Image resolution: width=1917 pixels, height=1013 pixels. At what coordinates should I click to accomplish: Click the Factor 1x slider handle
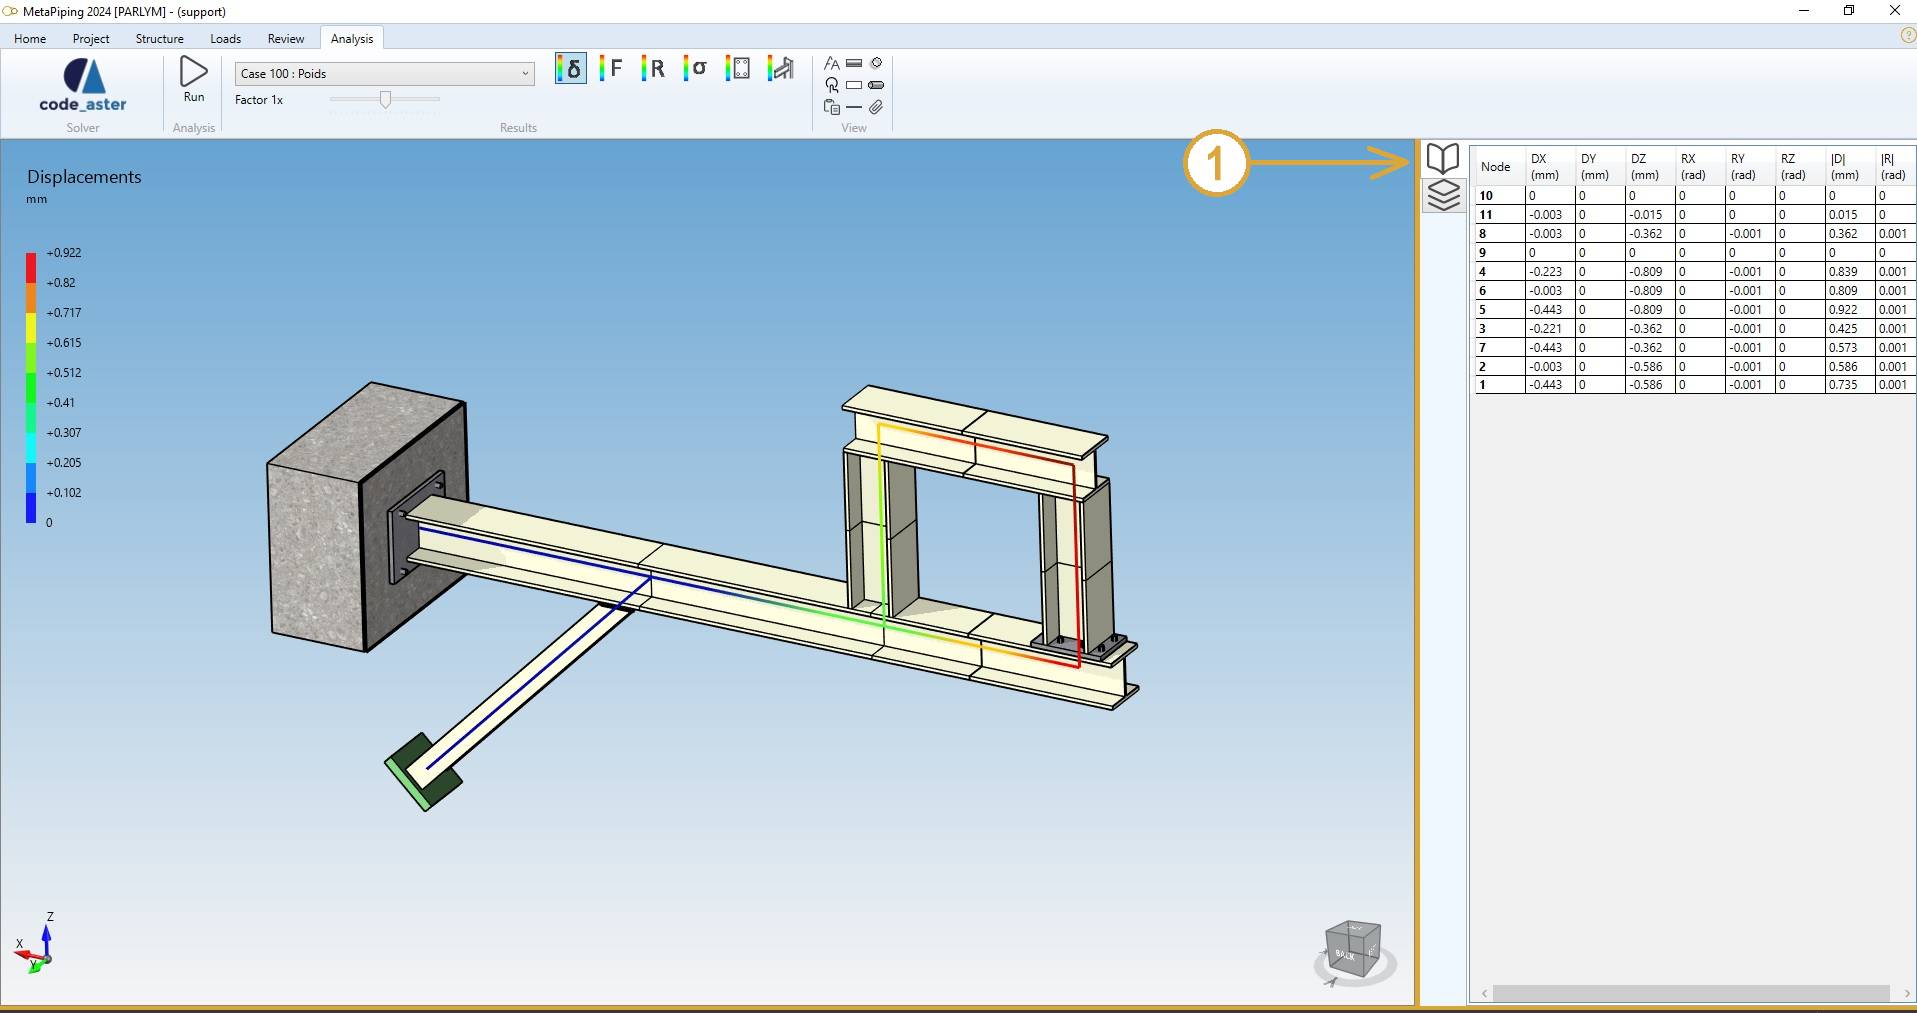pos(385,99)
